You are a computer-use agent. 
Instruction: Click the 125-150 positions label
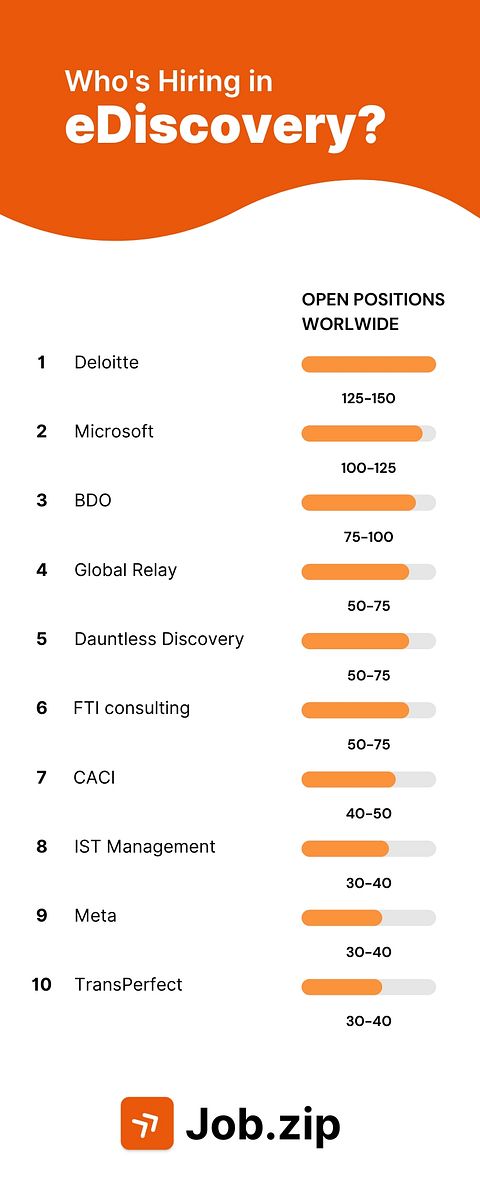(368, 398)
